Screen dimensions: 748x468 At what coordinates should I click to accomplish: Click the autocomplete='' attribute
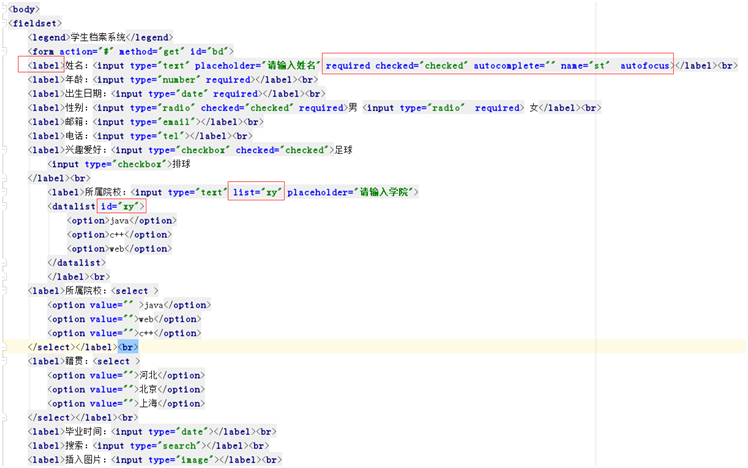514,65
